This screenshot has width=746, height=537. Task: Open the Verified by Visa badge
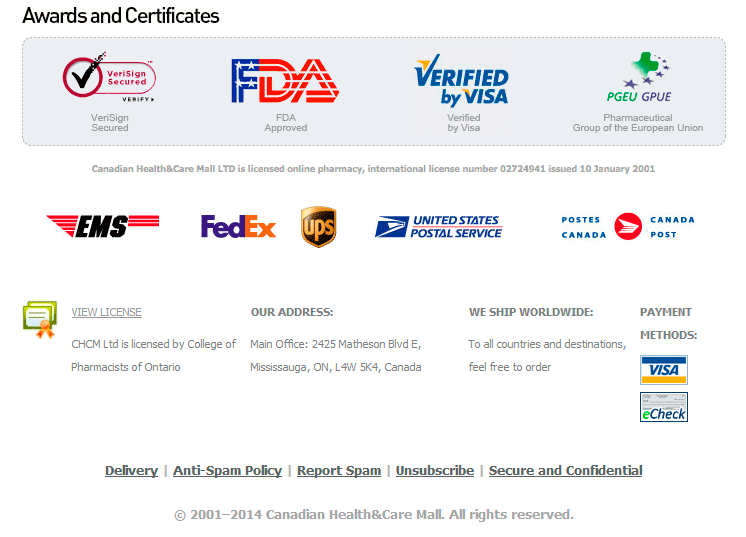(462, 81)
